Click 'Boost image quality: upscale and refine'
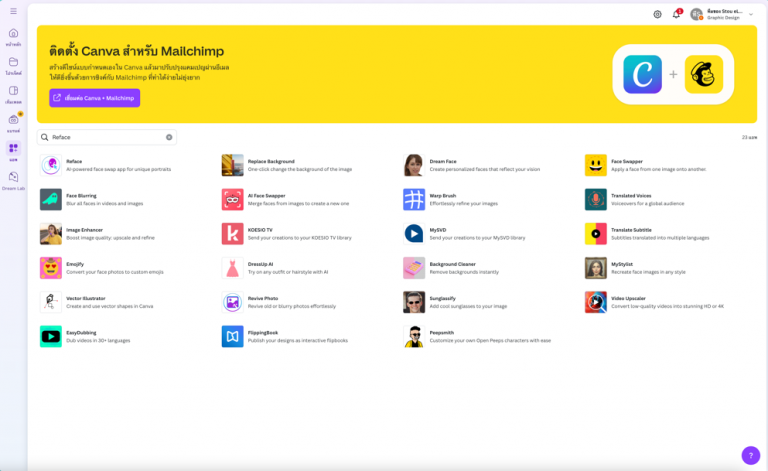The height and width of the screenshot is (471, 768). (x=110, y=238)
